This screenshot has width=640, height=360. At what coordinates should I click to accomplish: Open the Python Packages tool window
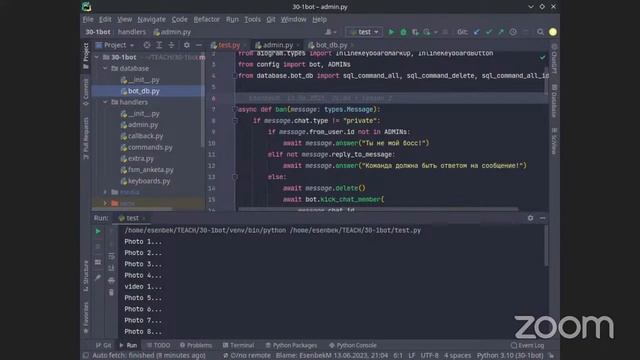(291, 345)
